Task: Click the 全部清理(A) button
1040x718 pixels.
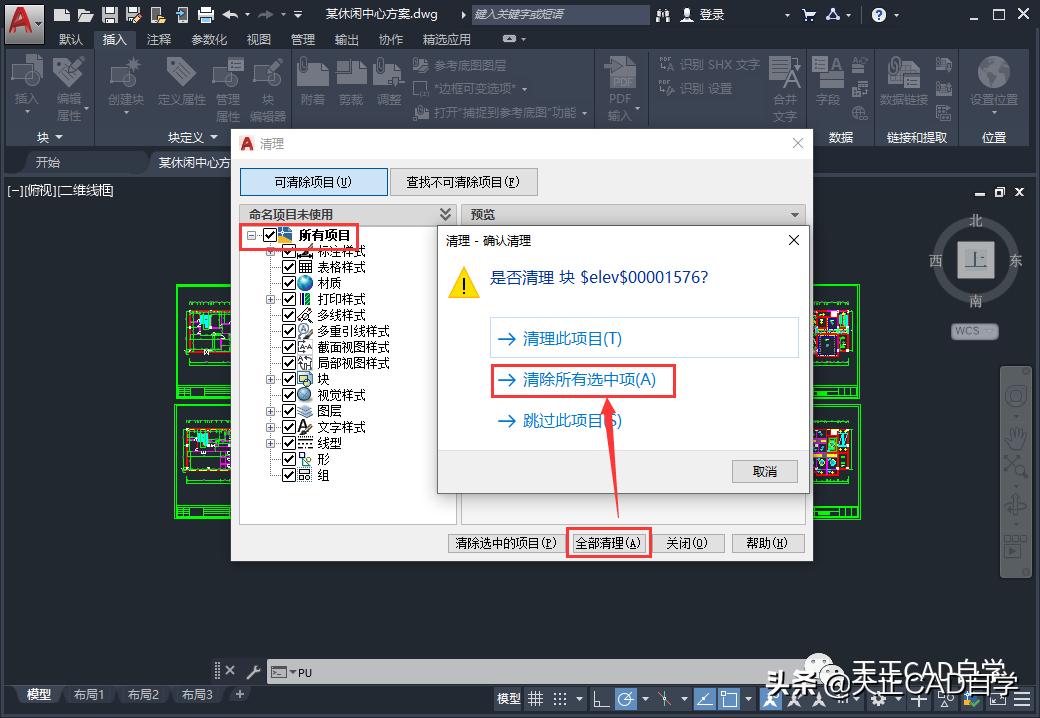Action: [608, 542]
